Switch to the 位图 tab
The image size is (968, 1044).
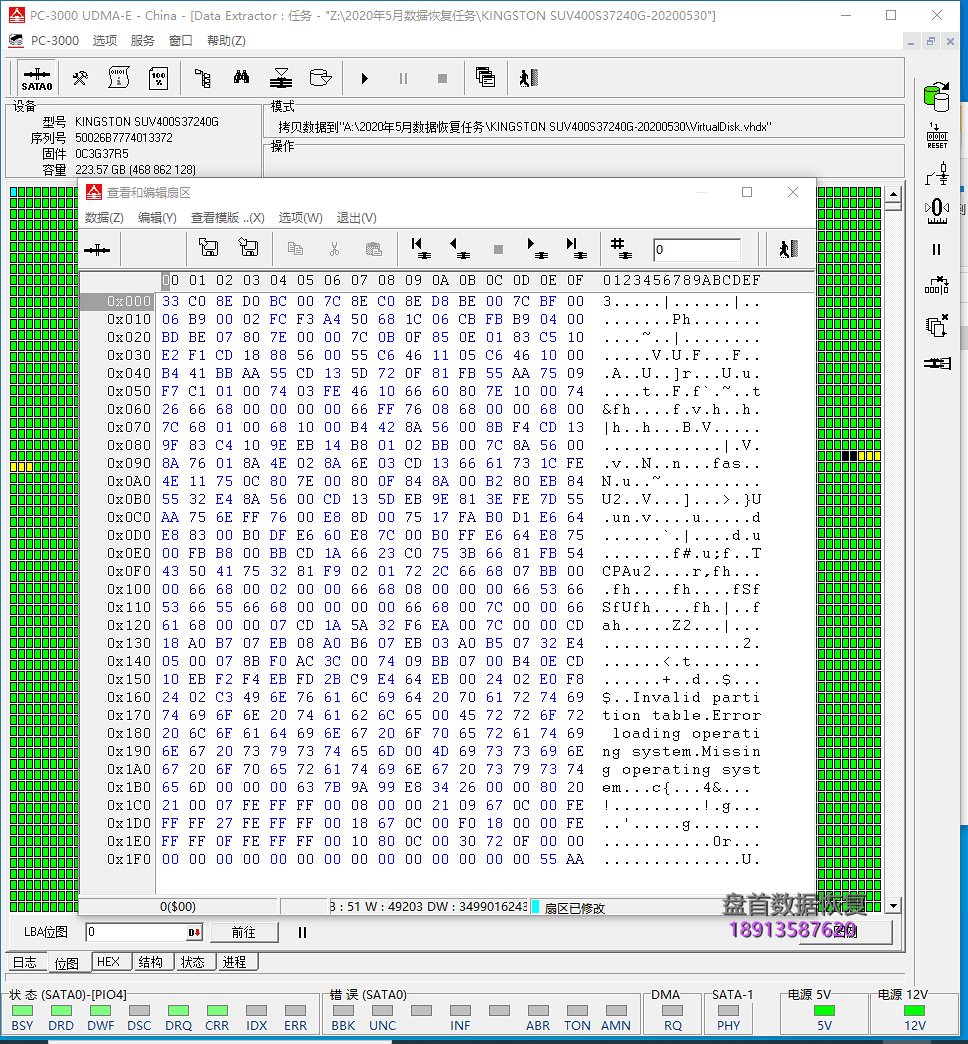(67, 963)
